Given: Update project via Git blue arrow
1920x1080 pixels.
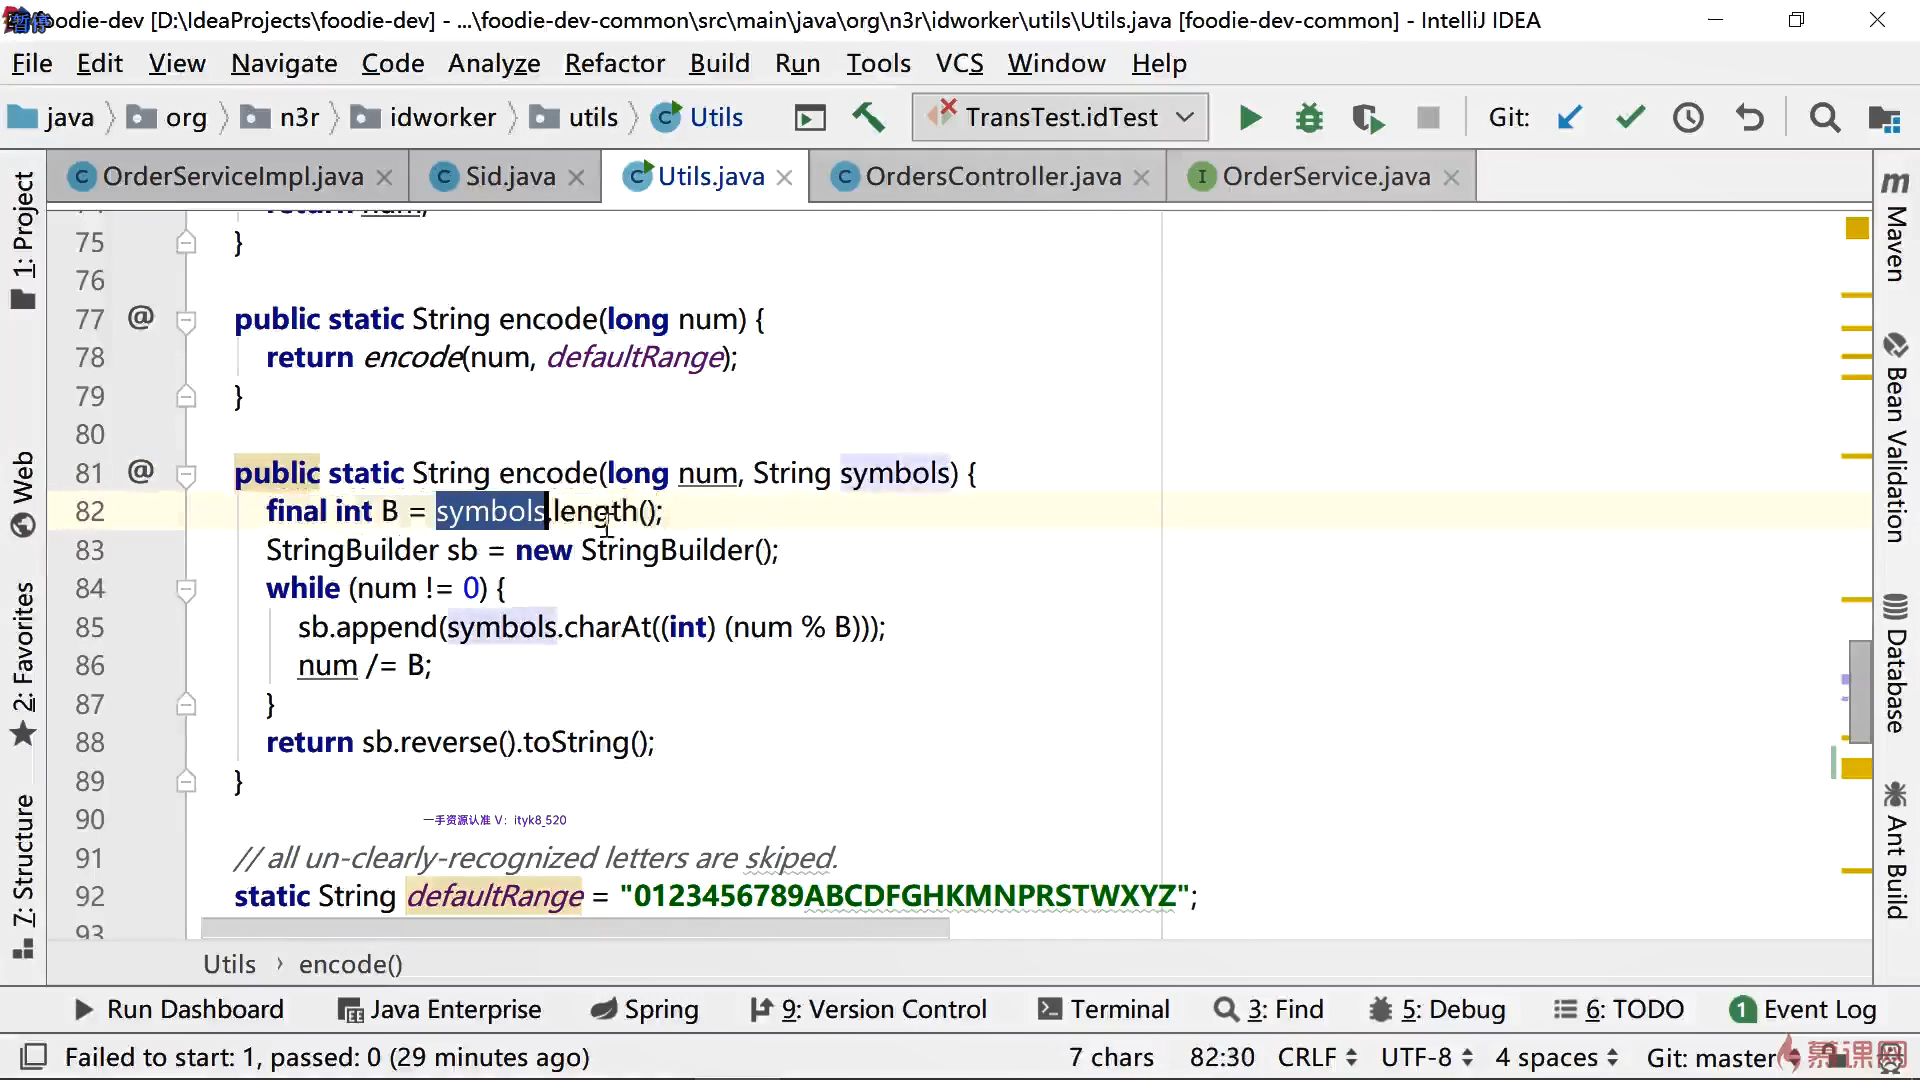Looking at the screenshot, I should (x=1570, y=118).
